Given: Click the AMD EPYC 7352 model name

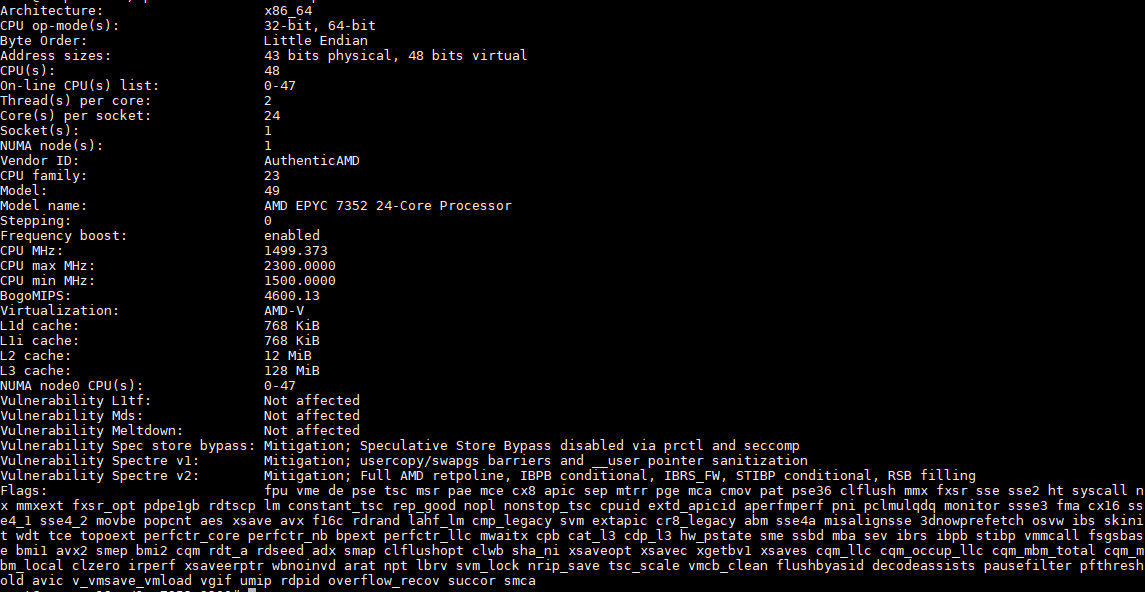Looking at the screenshot, I should click(387, 206).
